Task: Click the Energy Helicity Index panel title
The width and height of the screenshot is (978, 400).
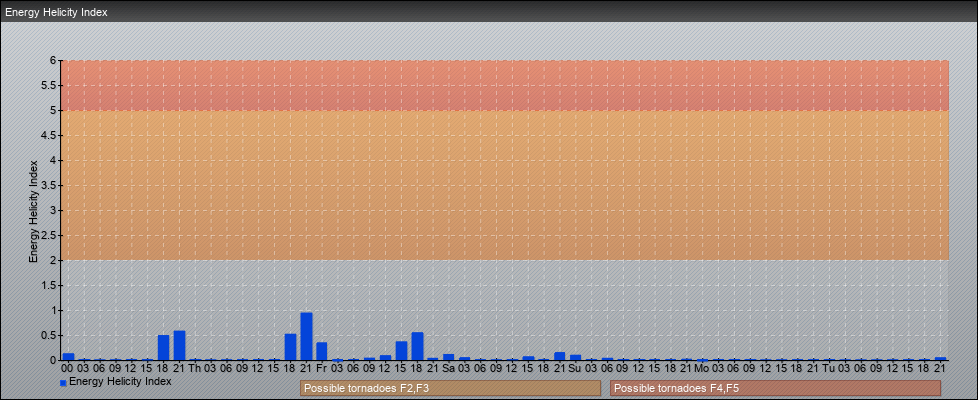Action: [56, 12]
